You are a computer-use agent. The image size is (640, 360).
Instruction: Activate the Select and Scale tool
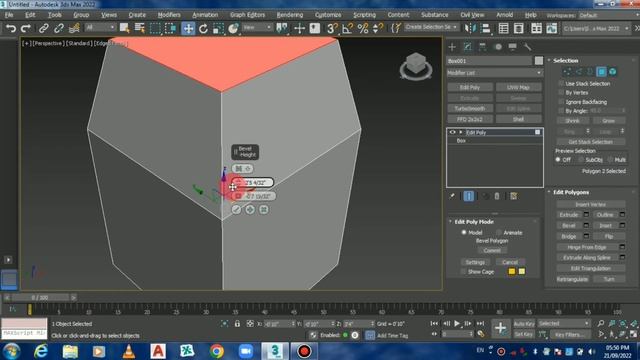click(x=218, y=28)
